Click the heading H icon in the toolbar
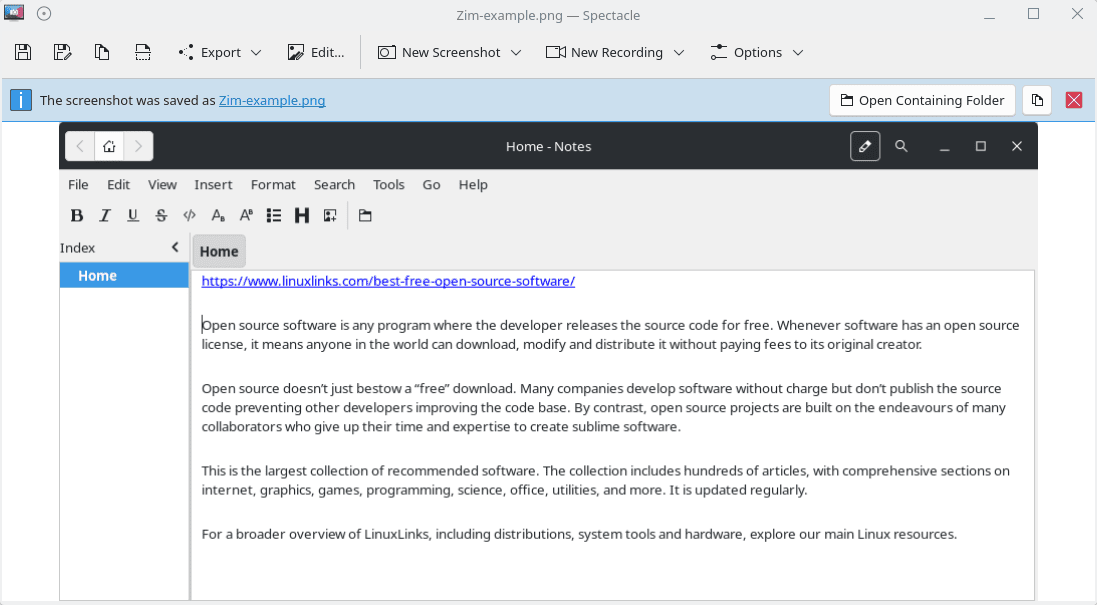 coord(302,215)
